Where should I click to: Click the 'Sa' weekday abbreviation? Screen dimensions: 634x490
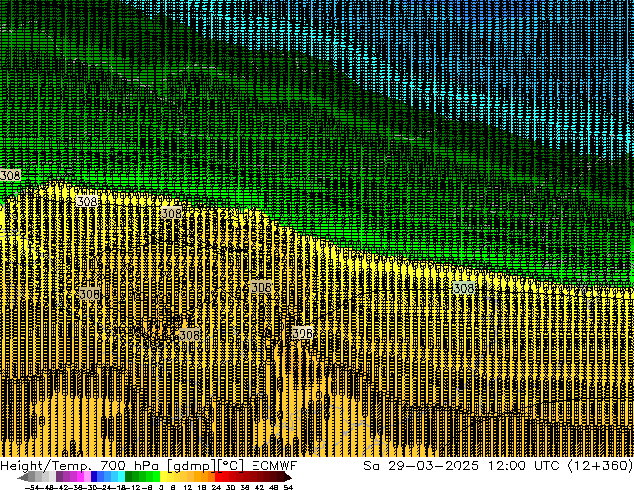click(371, 466)
